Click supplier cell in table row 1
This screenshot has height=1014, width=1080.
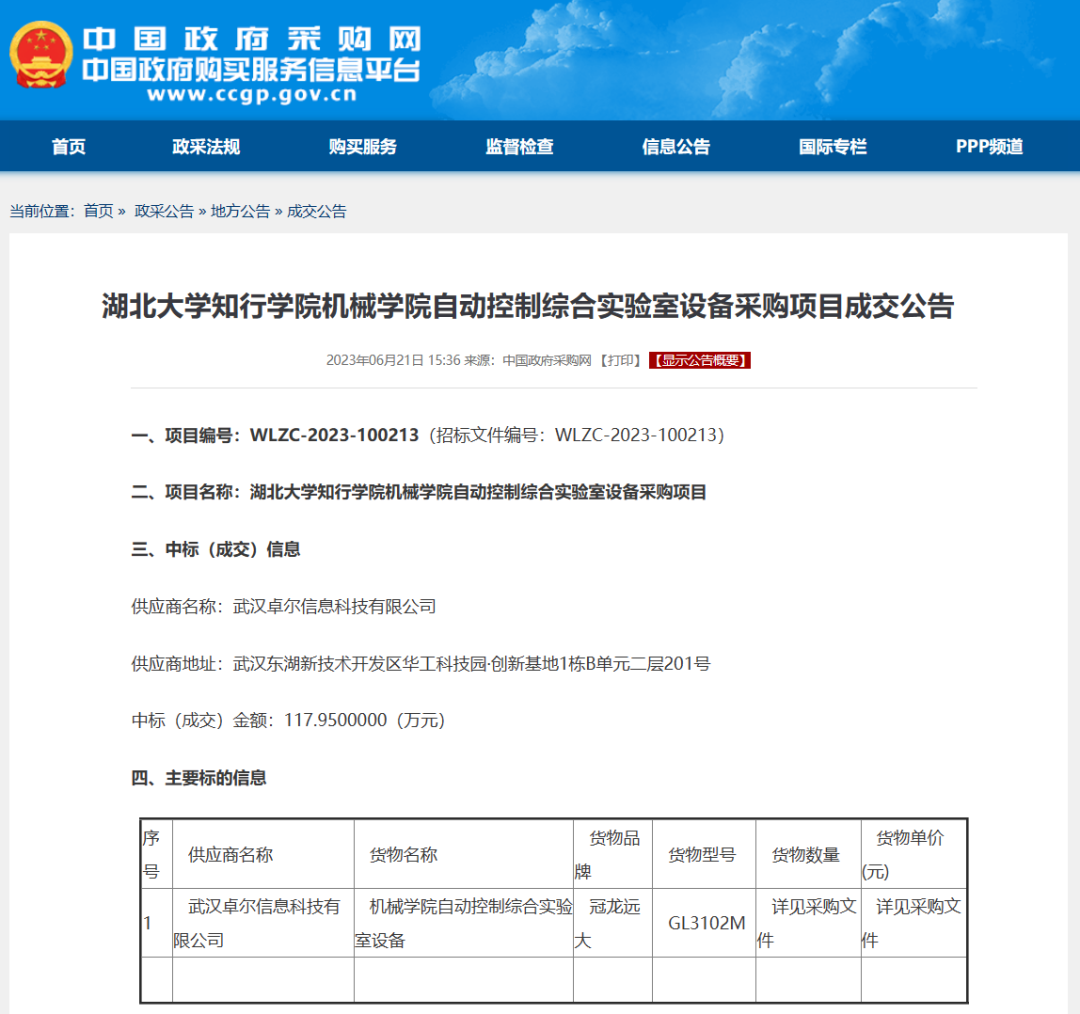pyautogui.click(x=263, y=923)
